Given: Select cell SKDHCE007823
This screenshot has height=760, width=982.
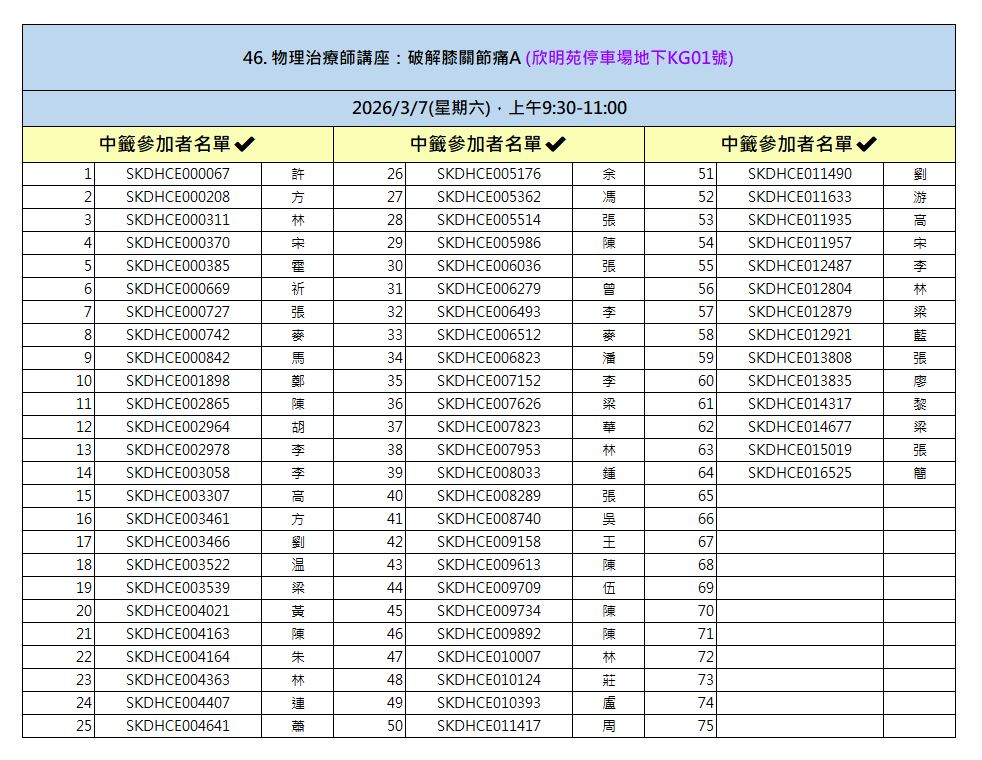Looking at the screenshot, I should click(x=488, y=427).
